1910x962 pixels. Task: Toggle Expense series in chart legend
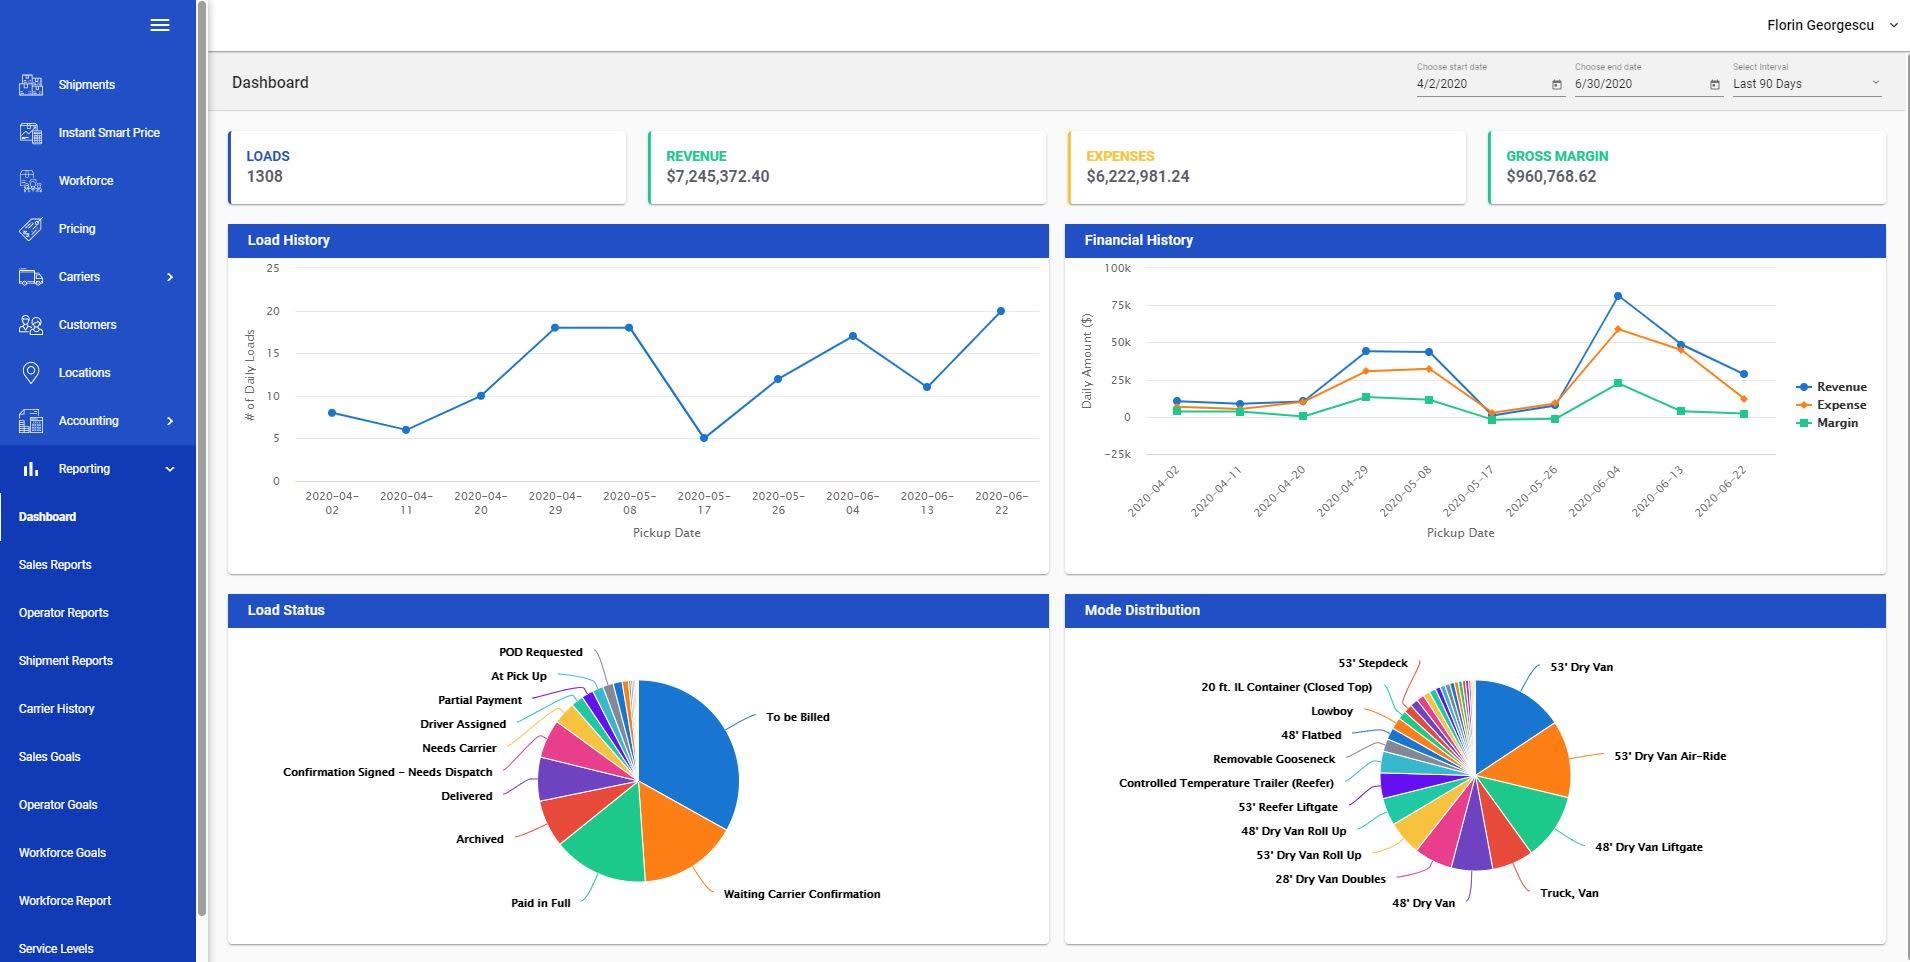pyautogui.click(x=1832, y=405)
